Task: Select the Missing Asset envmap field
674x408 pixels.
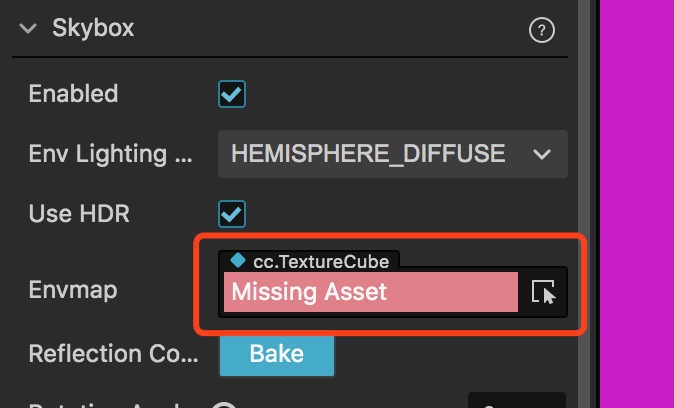Action: [370, 292]
